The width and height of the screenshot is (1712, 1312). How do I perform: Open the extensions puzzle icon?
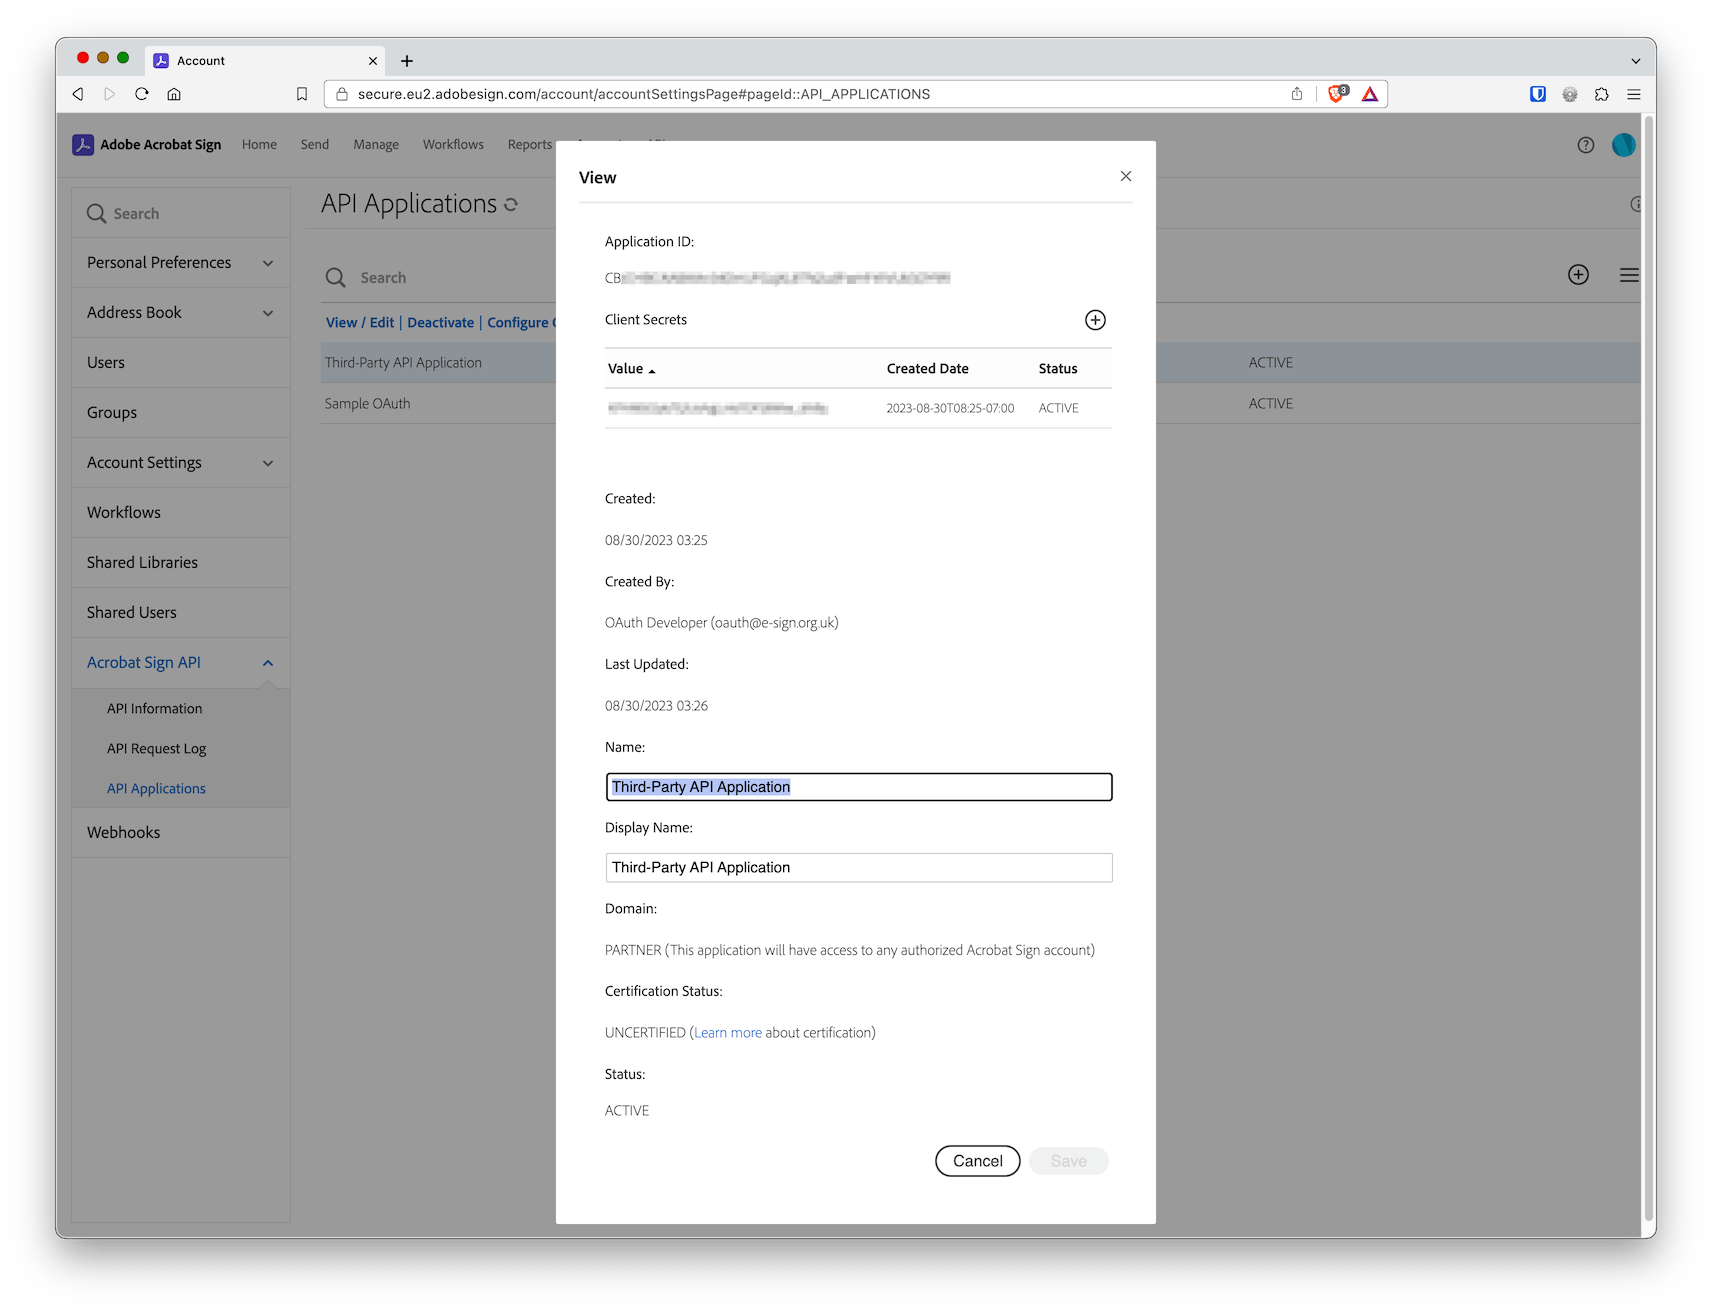point(1602,94)
